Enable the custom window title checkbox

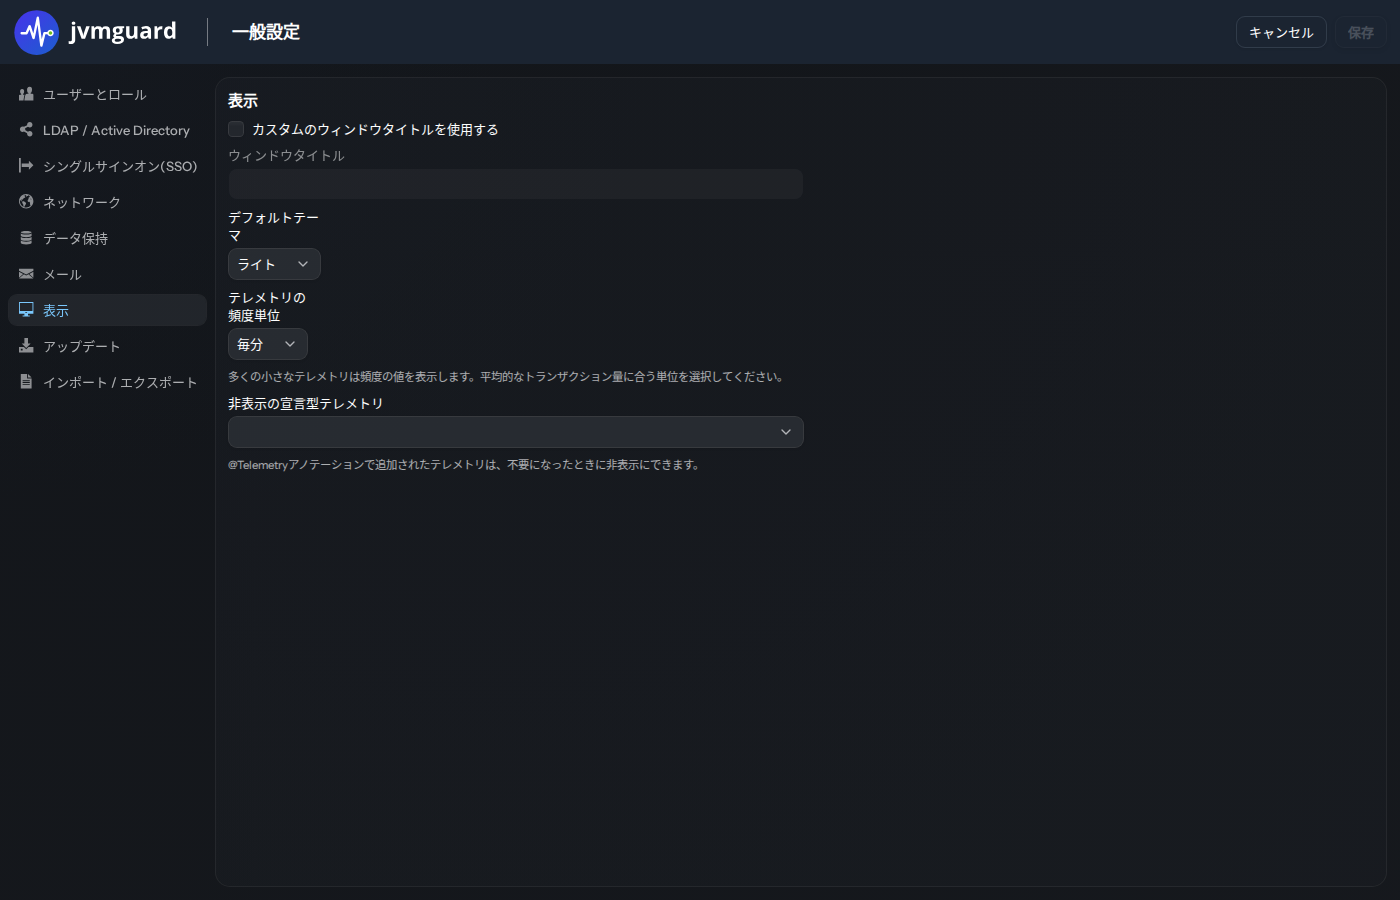point(236,129)
